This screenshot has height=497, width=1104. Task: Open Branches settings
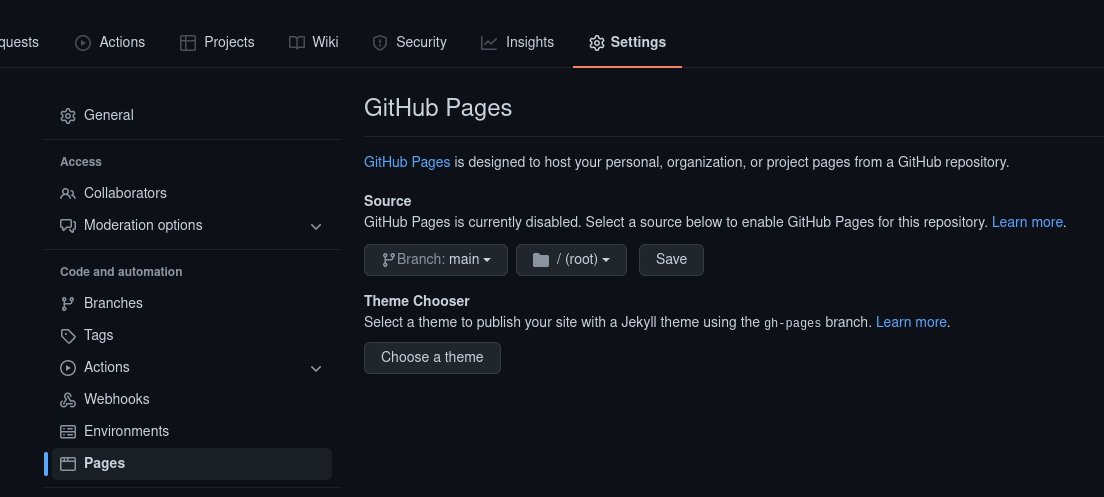pos(192,303)
